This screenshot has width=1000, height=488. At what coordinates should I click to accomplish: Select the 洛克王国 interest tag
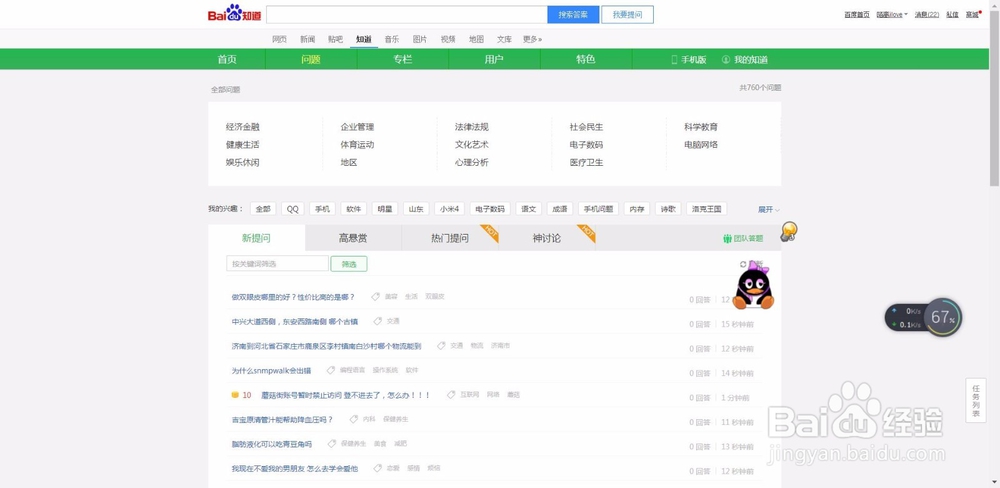707,209
